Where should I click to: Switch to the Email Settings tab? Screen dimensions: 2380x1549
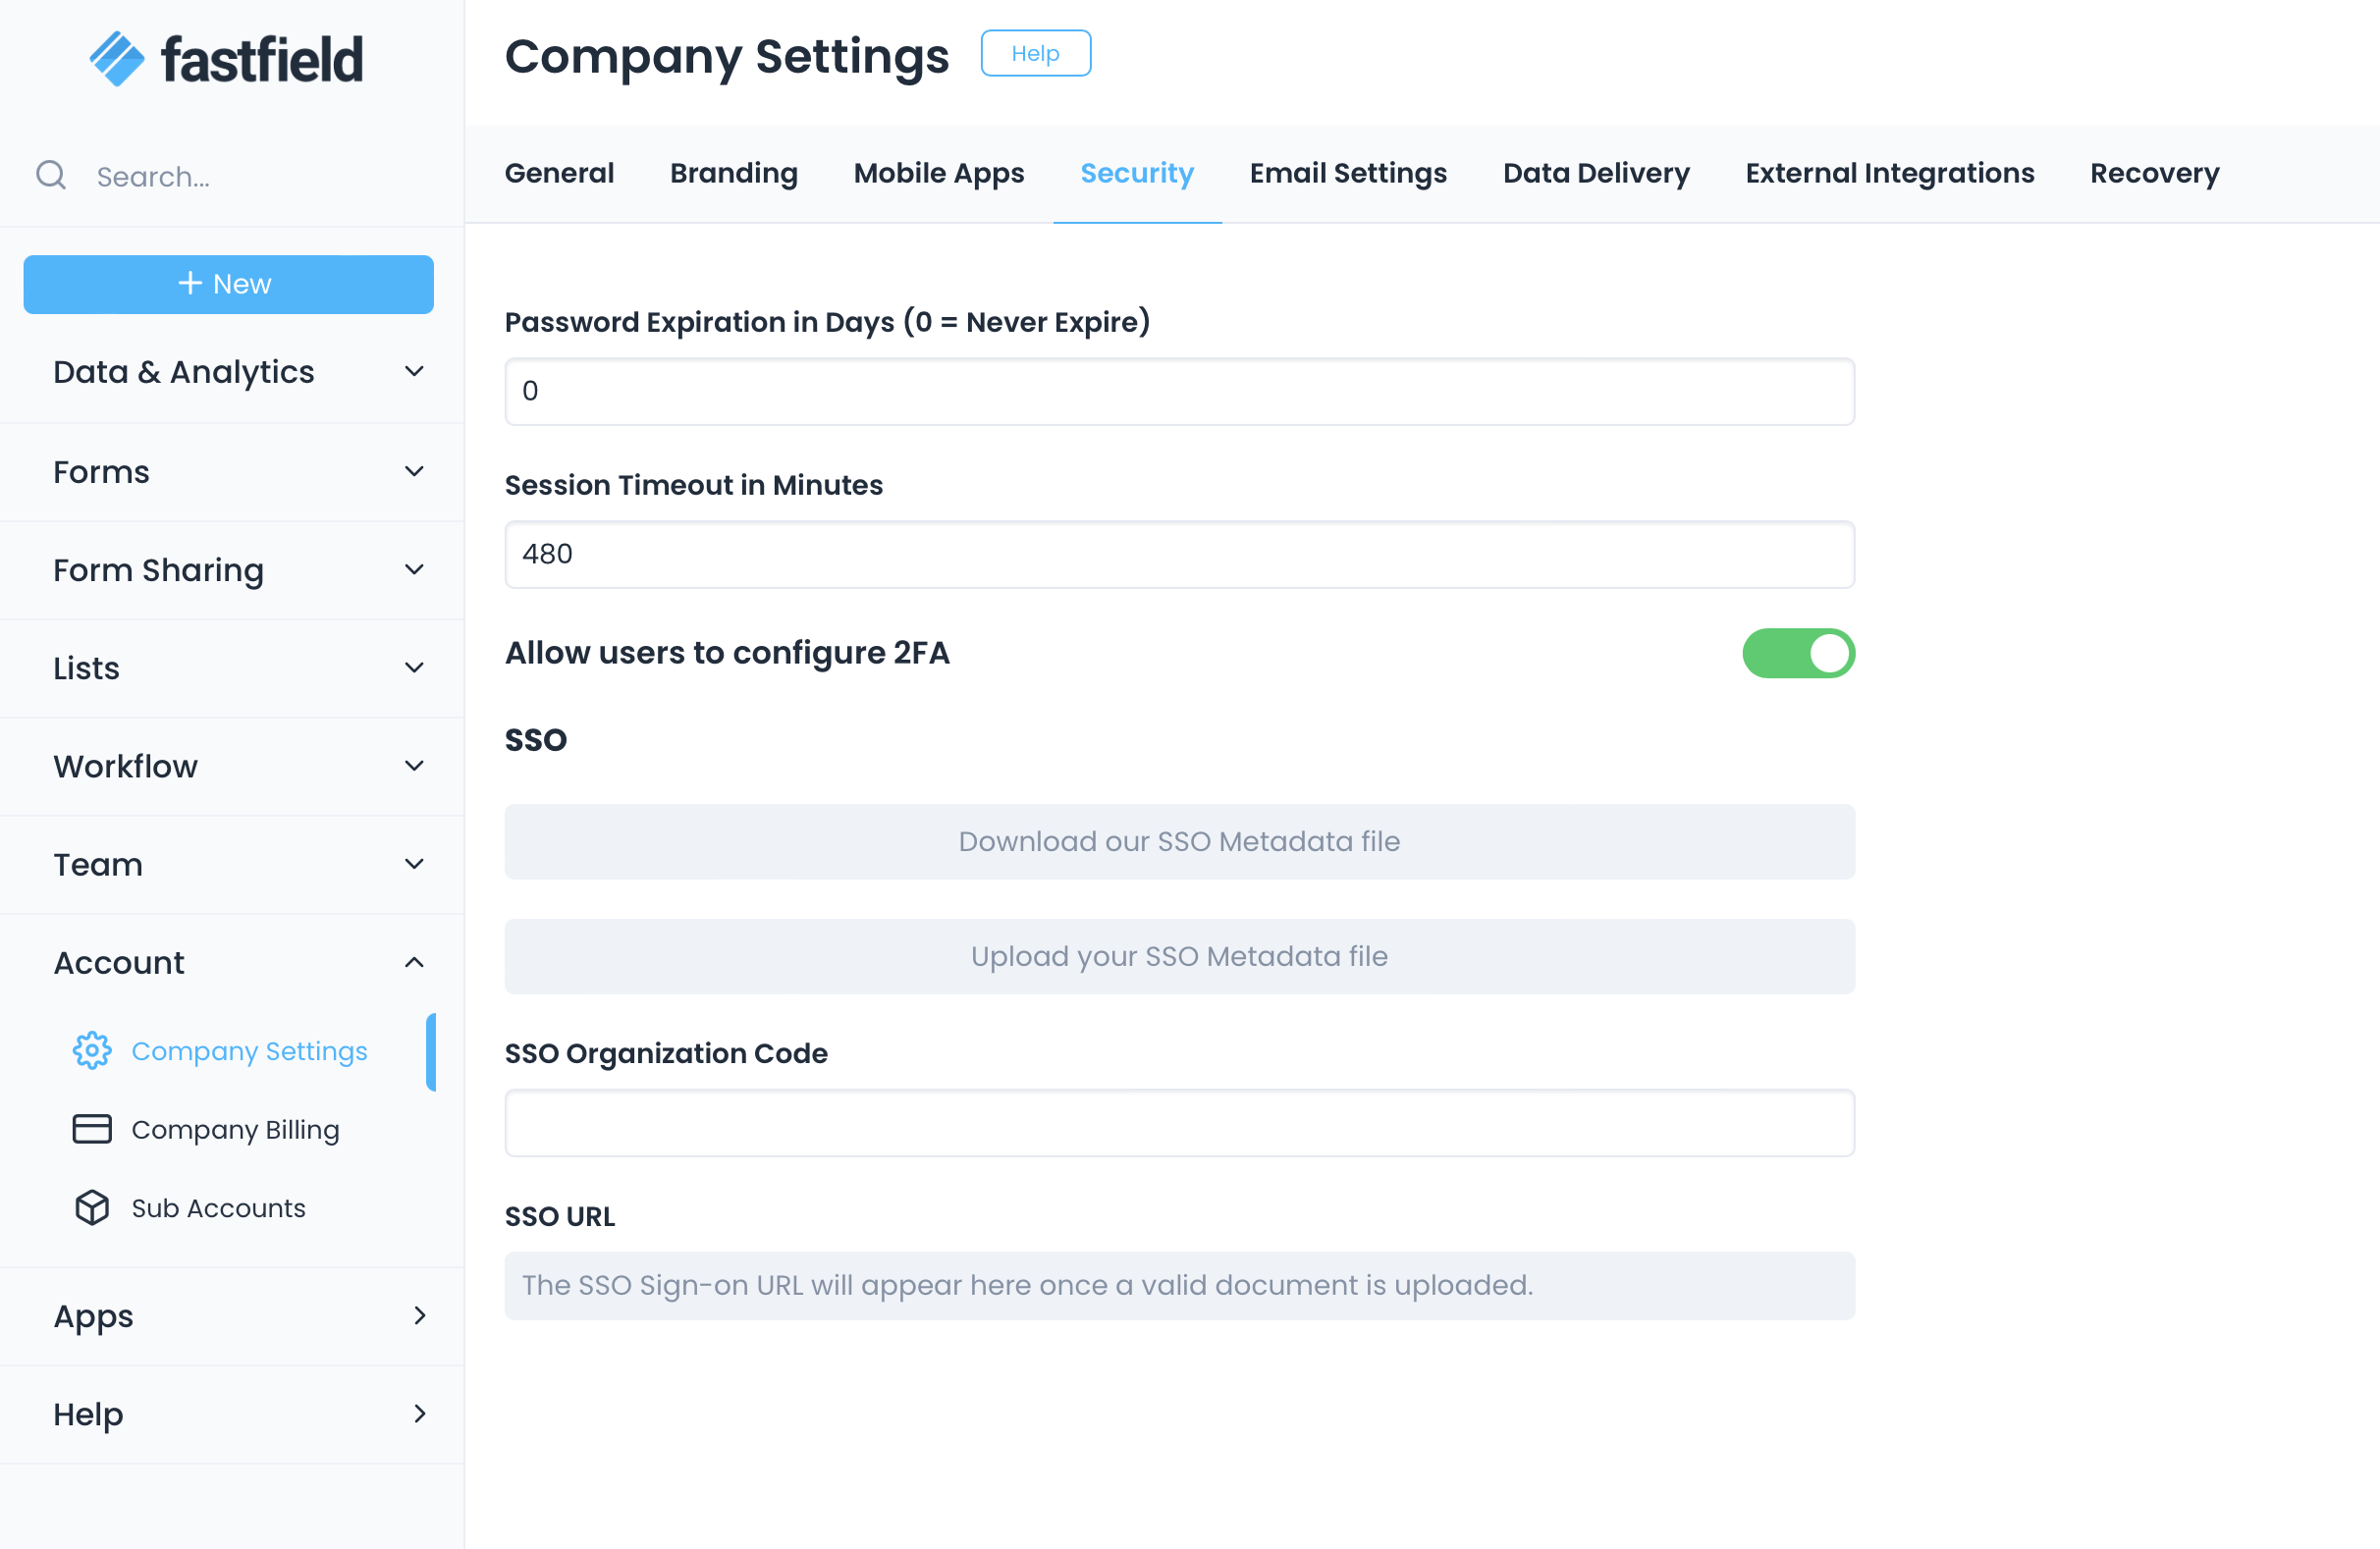(x=1348, y=173)
